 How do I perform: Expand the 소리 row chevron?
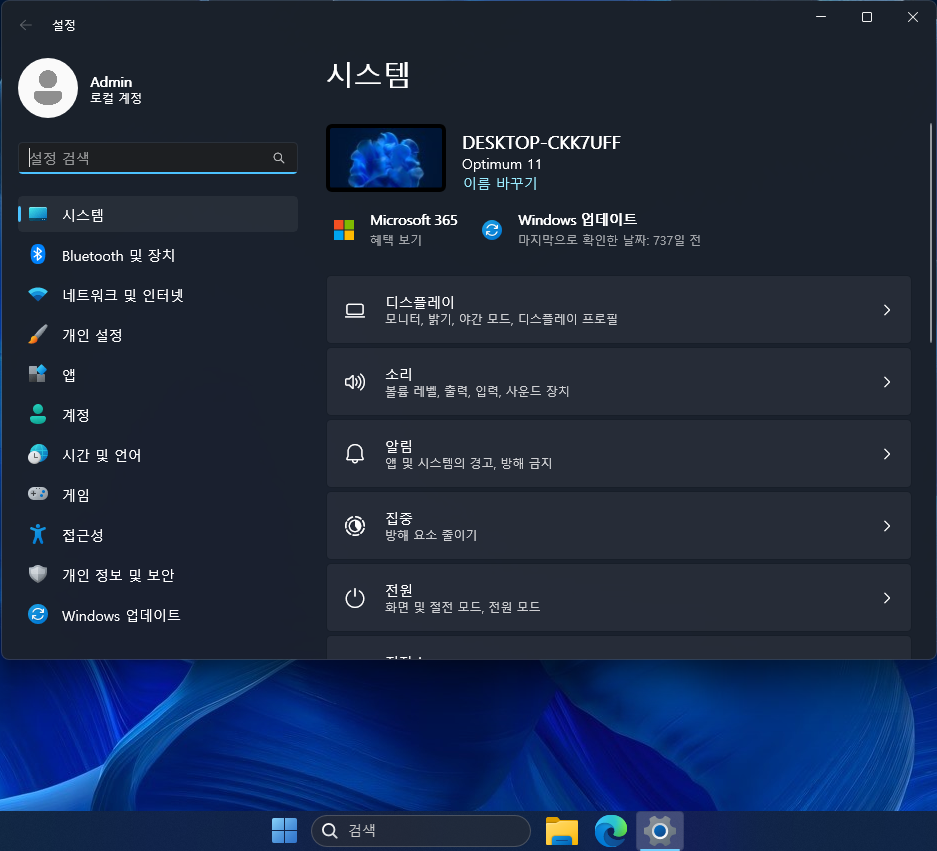[887, 382]
